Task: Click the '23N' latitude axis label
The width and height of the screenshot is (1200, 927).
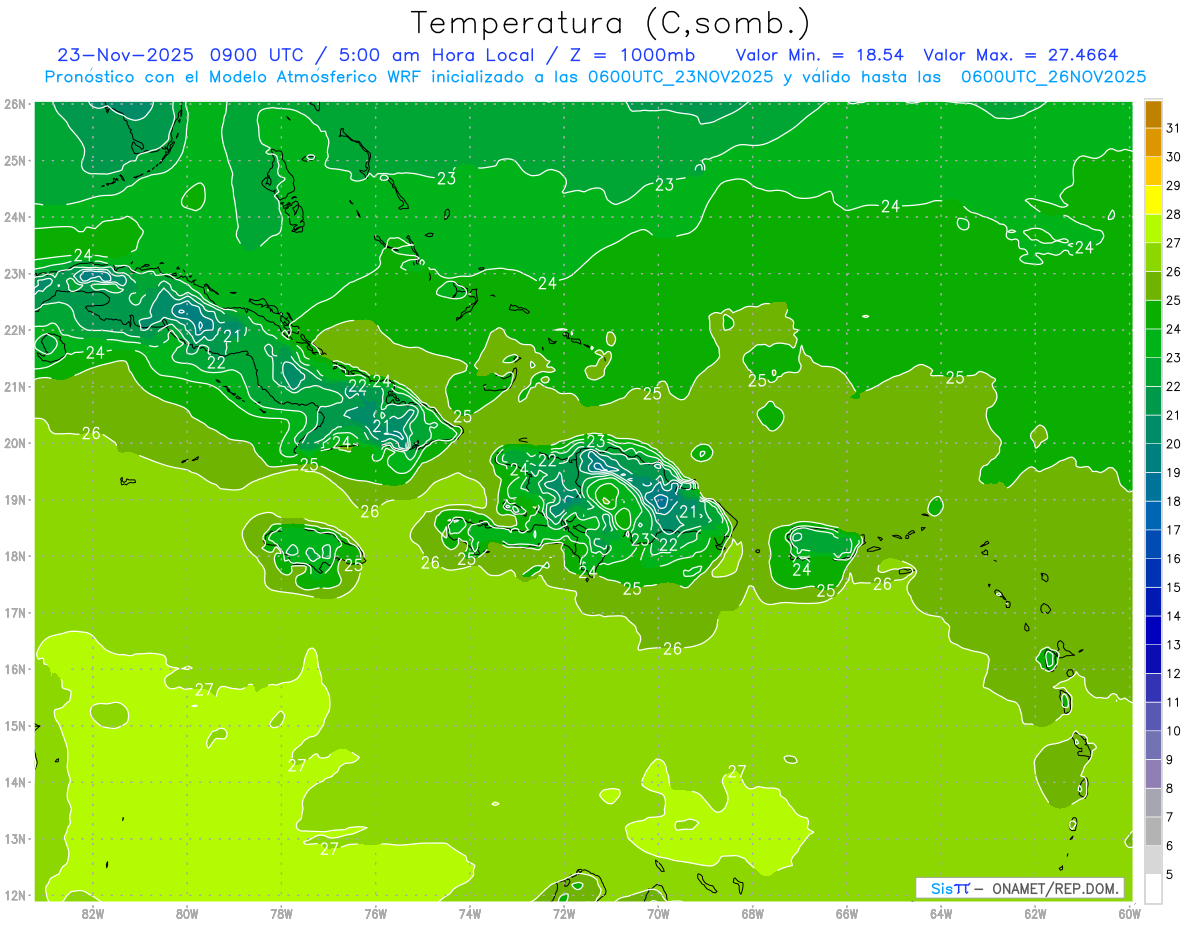Action: [15, 274]
